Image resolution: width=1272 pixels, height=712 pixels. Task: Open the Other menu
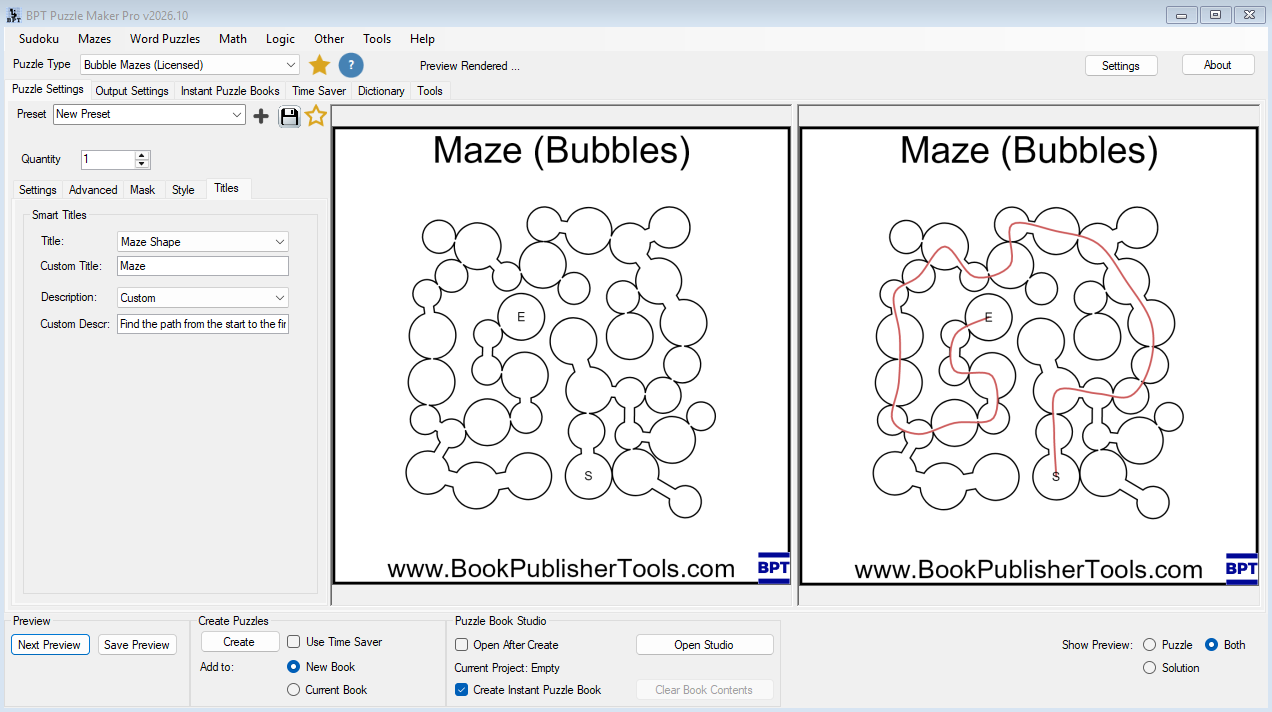[329, 39]
